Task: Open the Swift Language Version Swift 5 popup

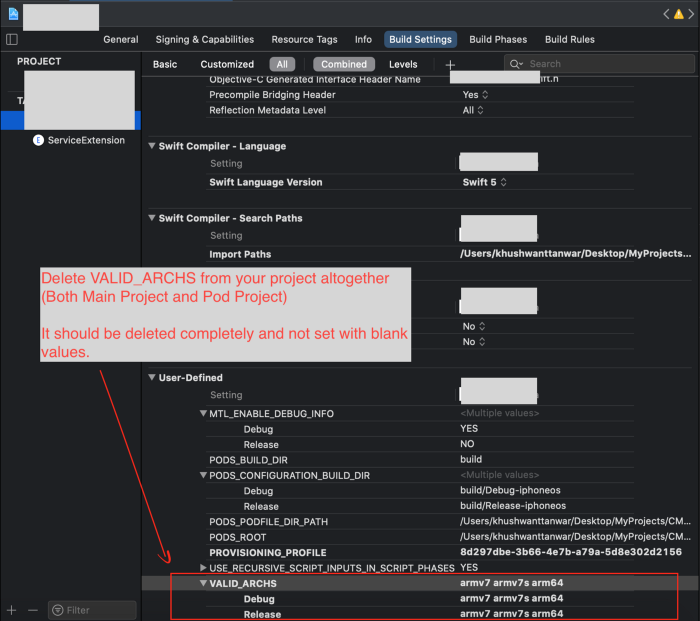Action: click(484, 182)
